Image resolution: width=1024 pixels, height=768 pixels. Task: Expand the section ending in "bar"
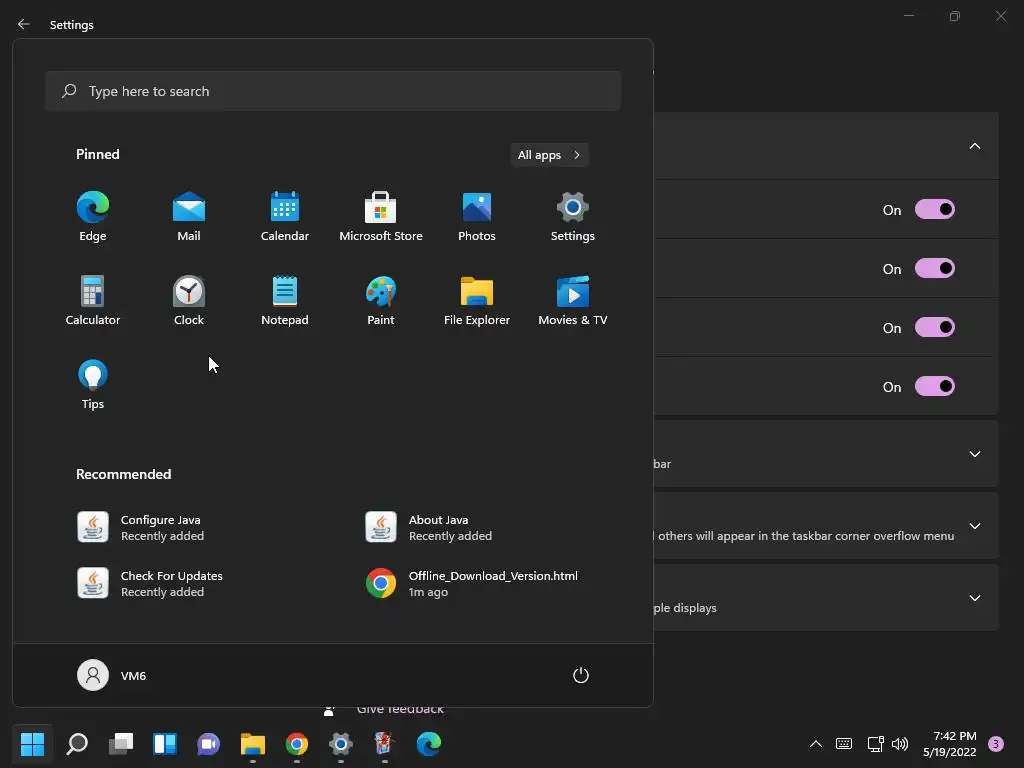click(974, 454)
